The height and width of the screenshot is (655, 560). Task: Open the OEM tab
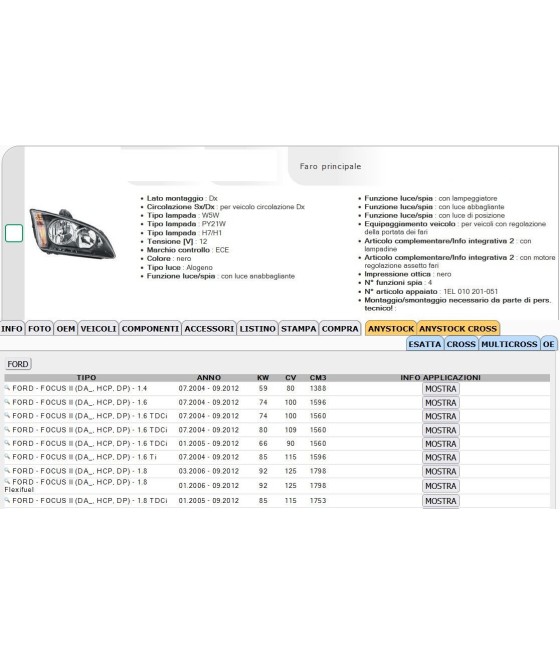coord(66,329)
